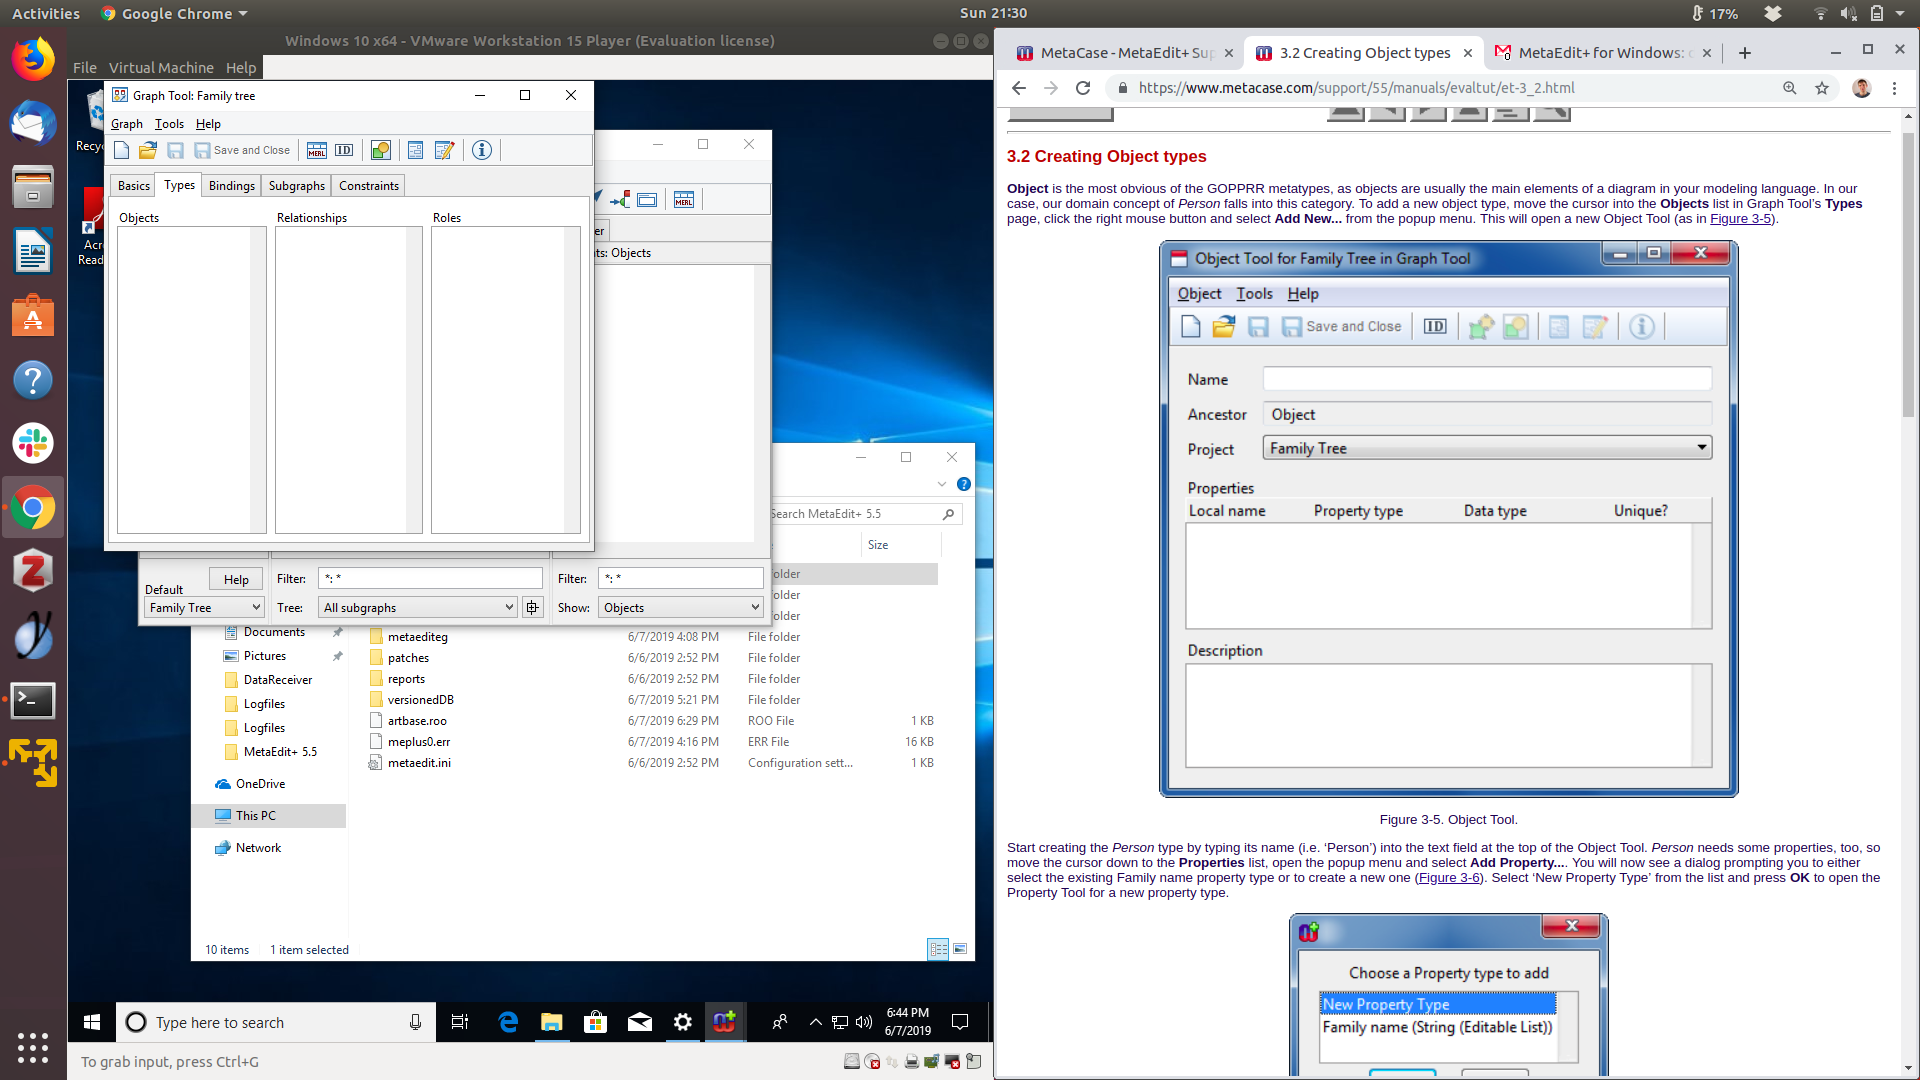
Task: Click the Help button above Default
Action: [x=236, y=580]
